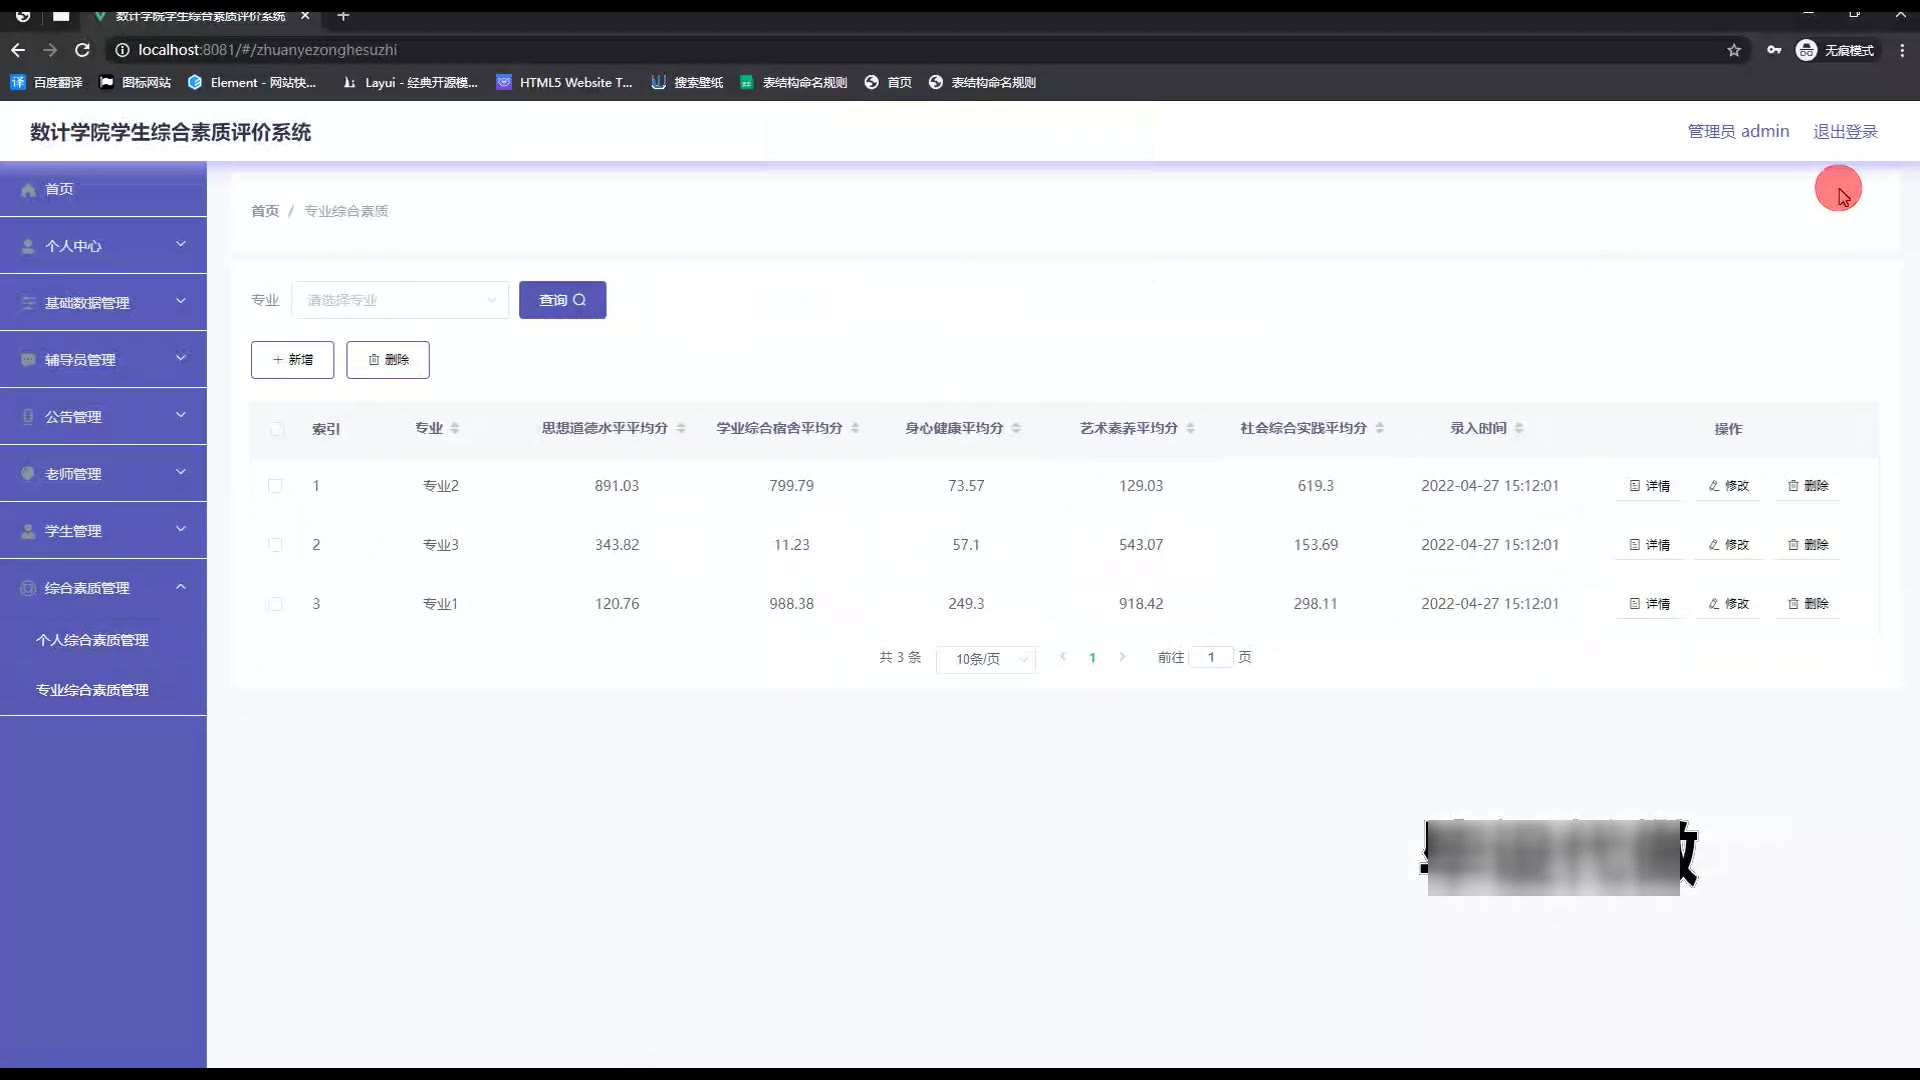Screen dimensions: 1920x1080
Task: Click the sort arrows on 专业 column
Action: [x=455, y=428]
